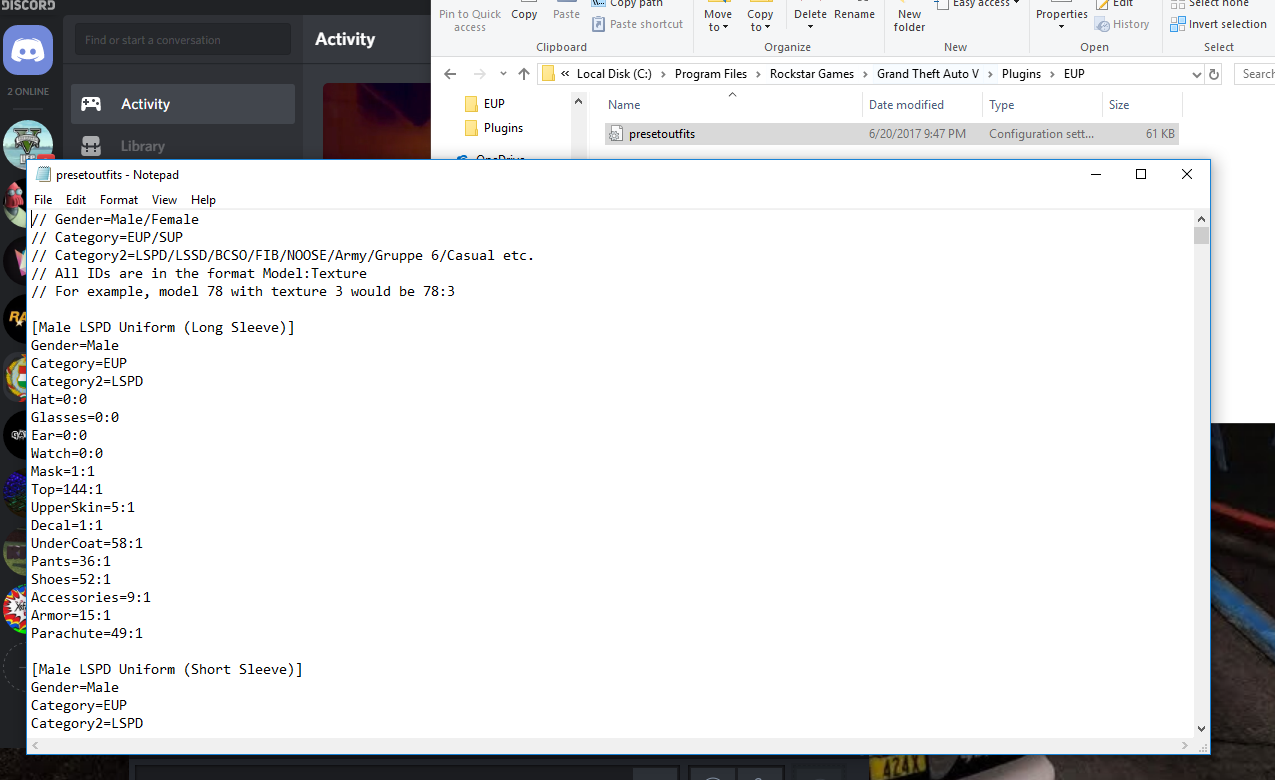The image size is (1275, 780).
Task: Click Notepad scroll up arrow
Action: (x=1201, y=218)
